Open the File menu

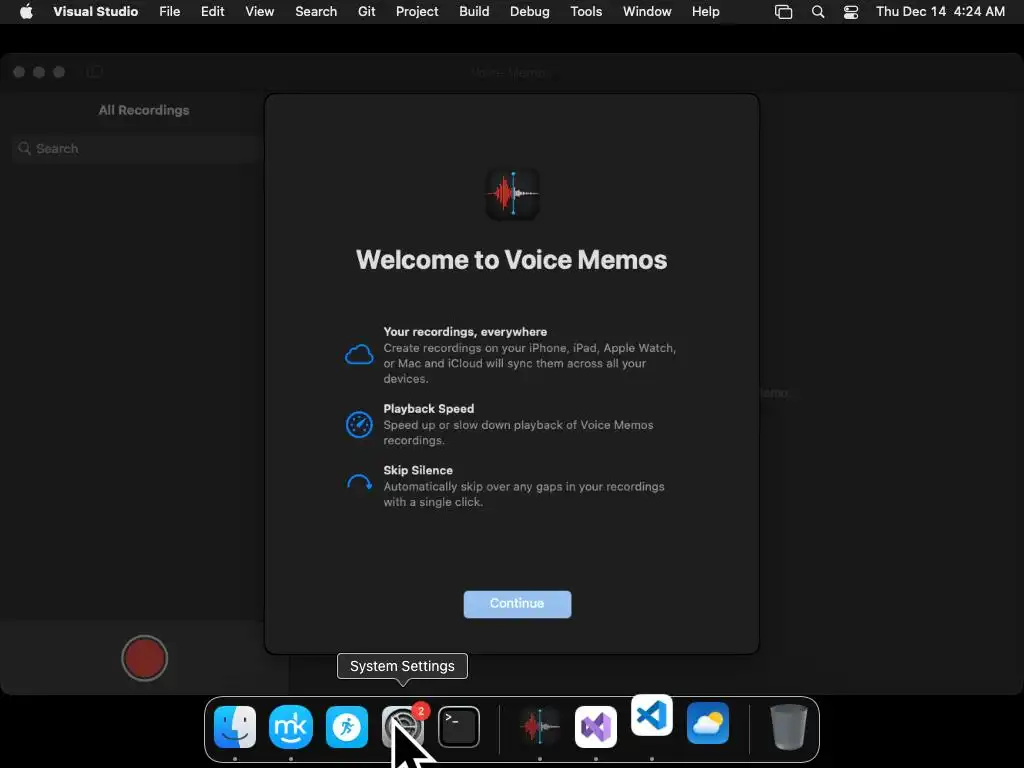pyautogui.click(x=170, y=11)
